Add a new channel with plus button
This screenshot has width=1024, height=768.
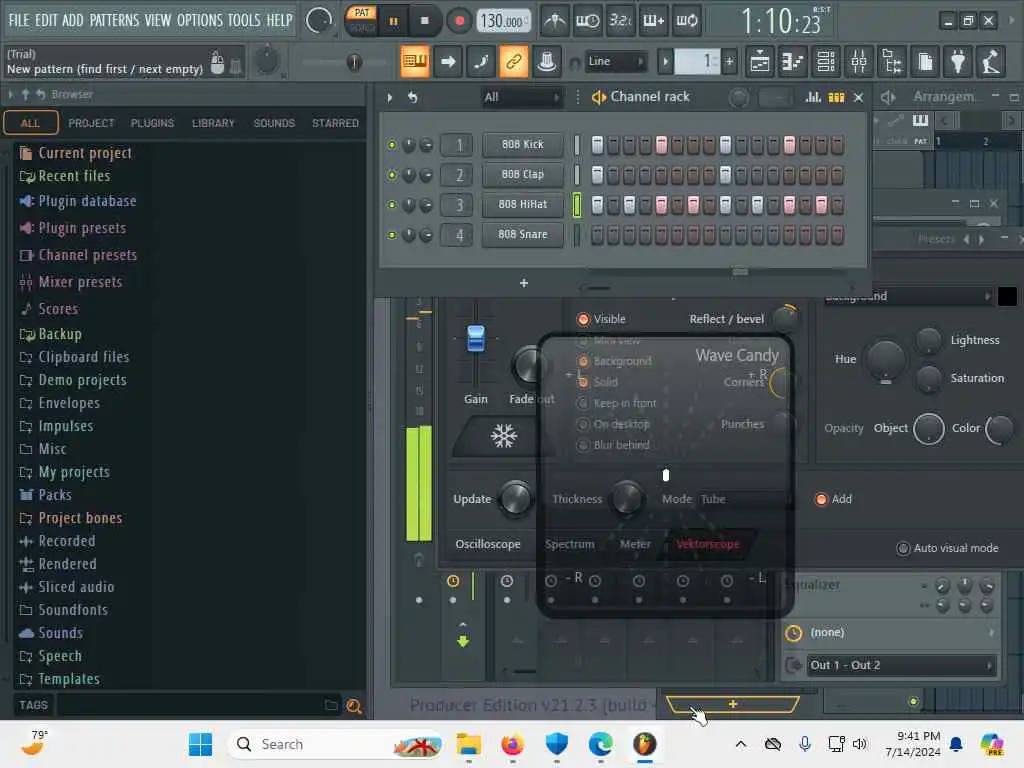click(x=524, y=283)
